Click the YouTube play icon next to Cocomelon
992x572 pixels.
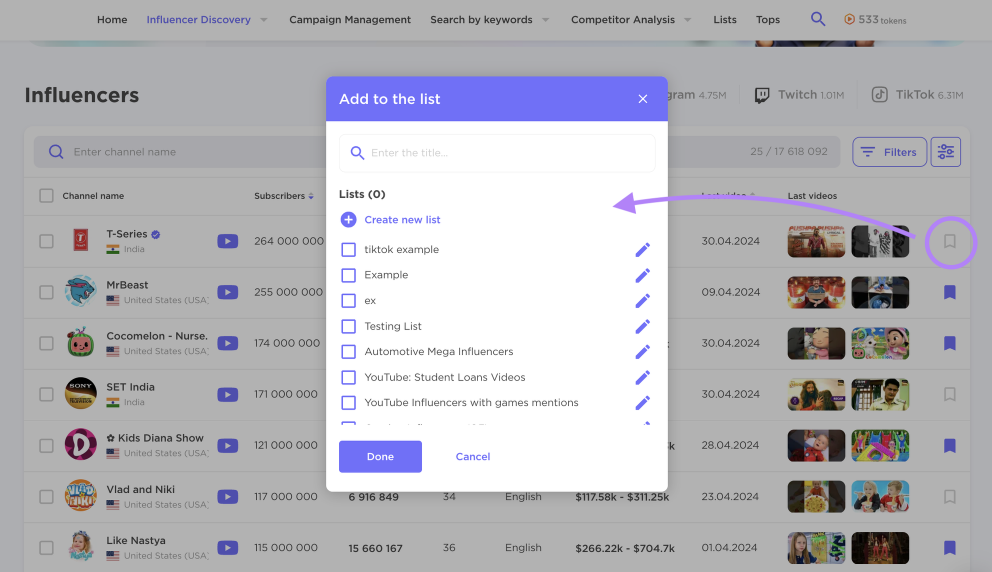point(228,343)
